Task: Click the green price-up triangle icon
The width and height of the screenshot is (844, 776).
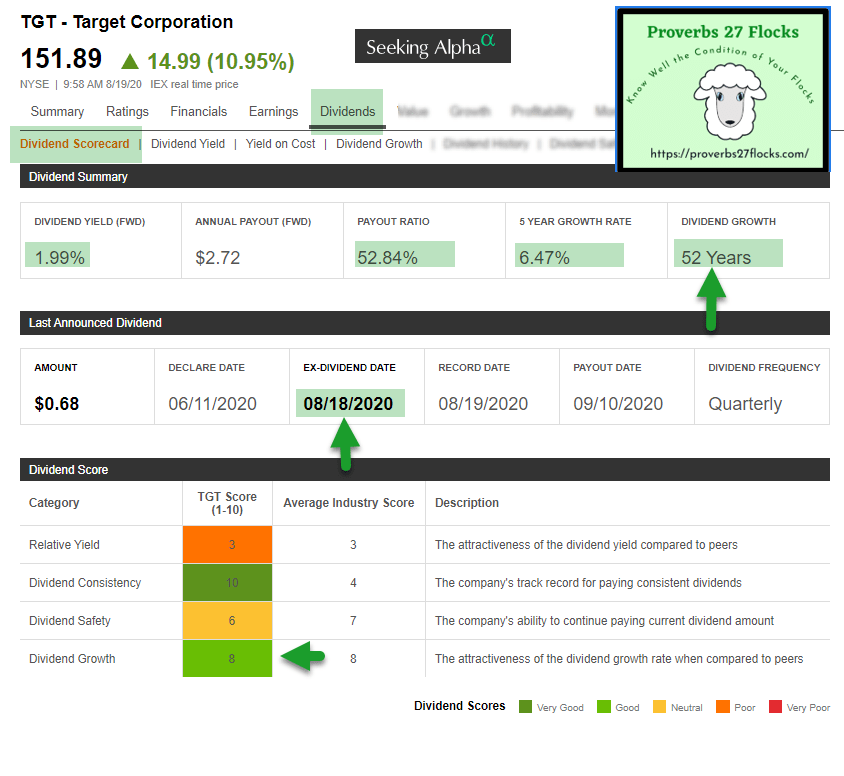Action: (x=131, y=61)
